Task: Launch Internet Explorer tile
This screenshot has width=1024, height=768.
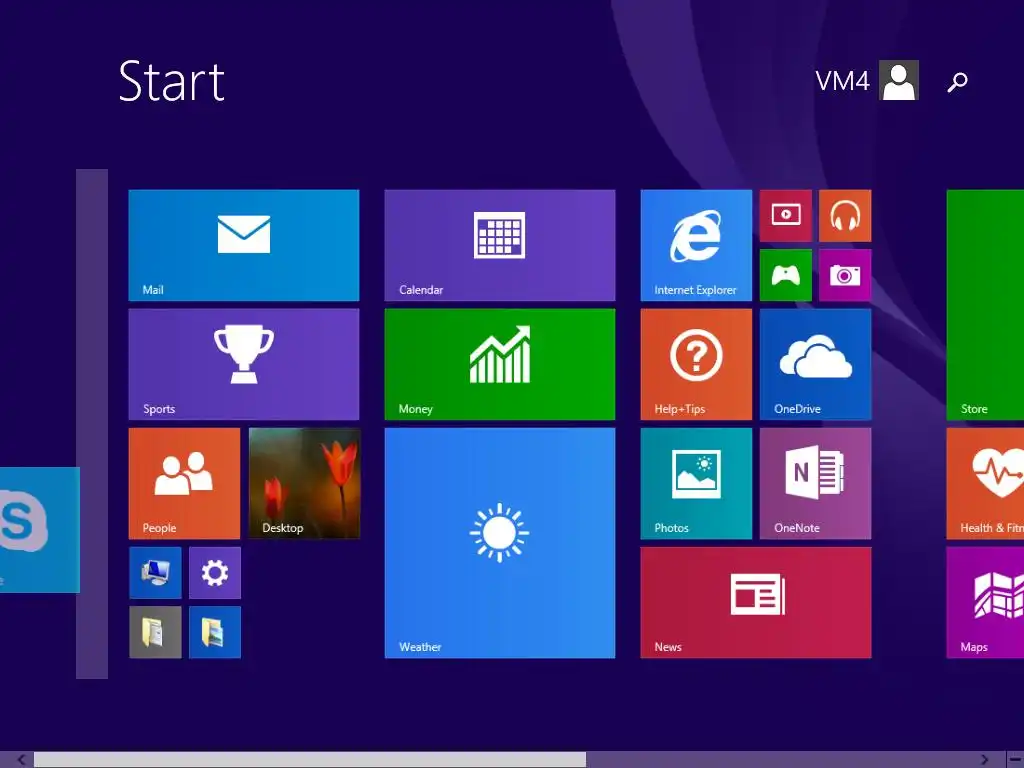Action: click(696, 246)
